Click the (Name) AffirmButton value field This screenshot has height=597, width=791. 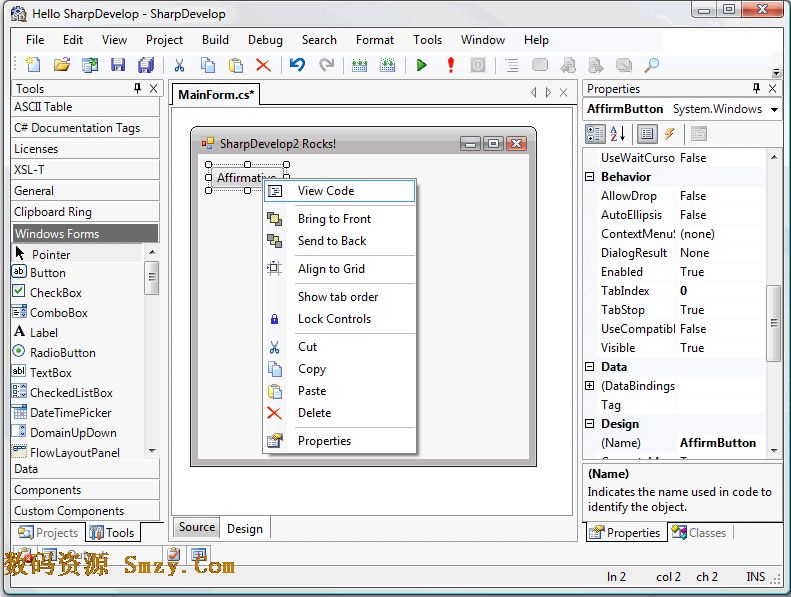click(x=721, y=443)
